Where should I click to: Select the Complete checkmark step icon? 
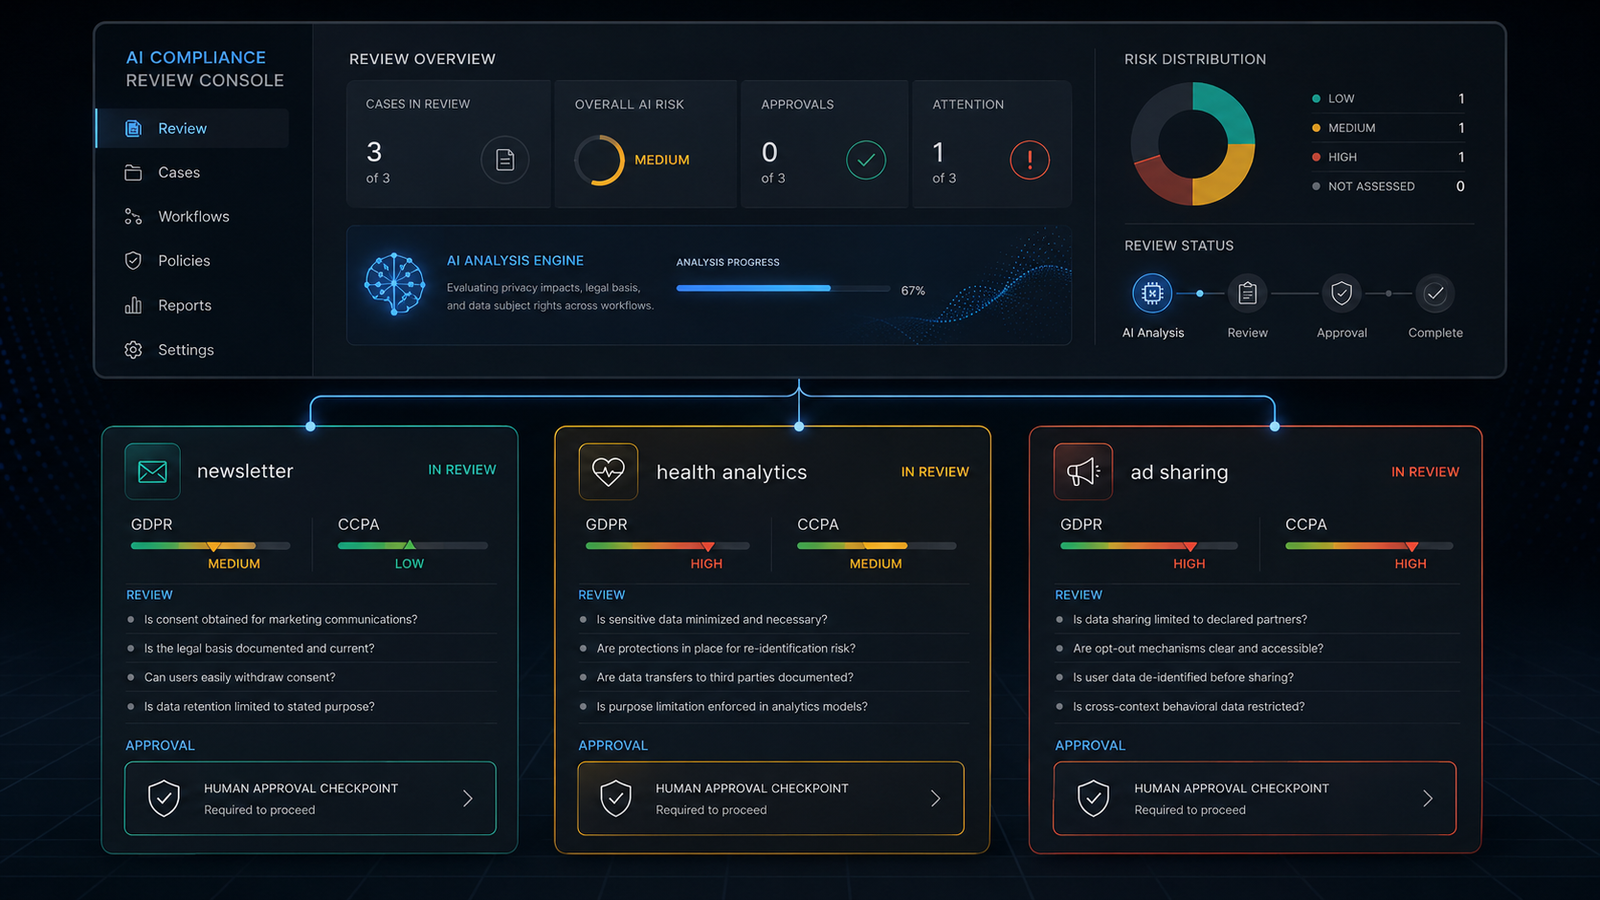point(1435,293)
